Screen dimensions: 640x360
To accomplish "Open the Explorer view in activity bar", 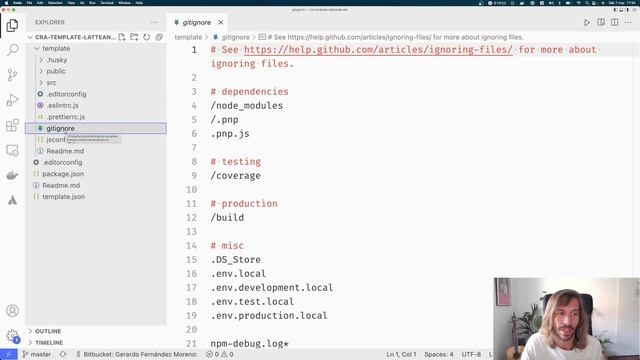I will point(12,25).
